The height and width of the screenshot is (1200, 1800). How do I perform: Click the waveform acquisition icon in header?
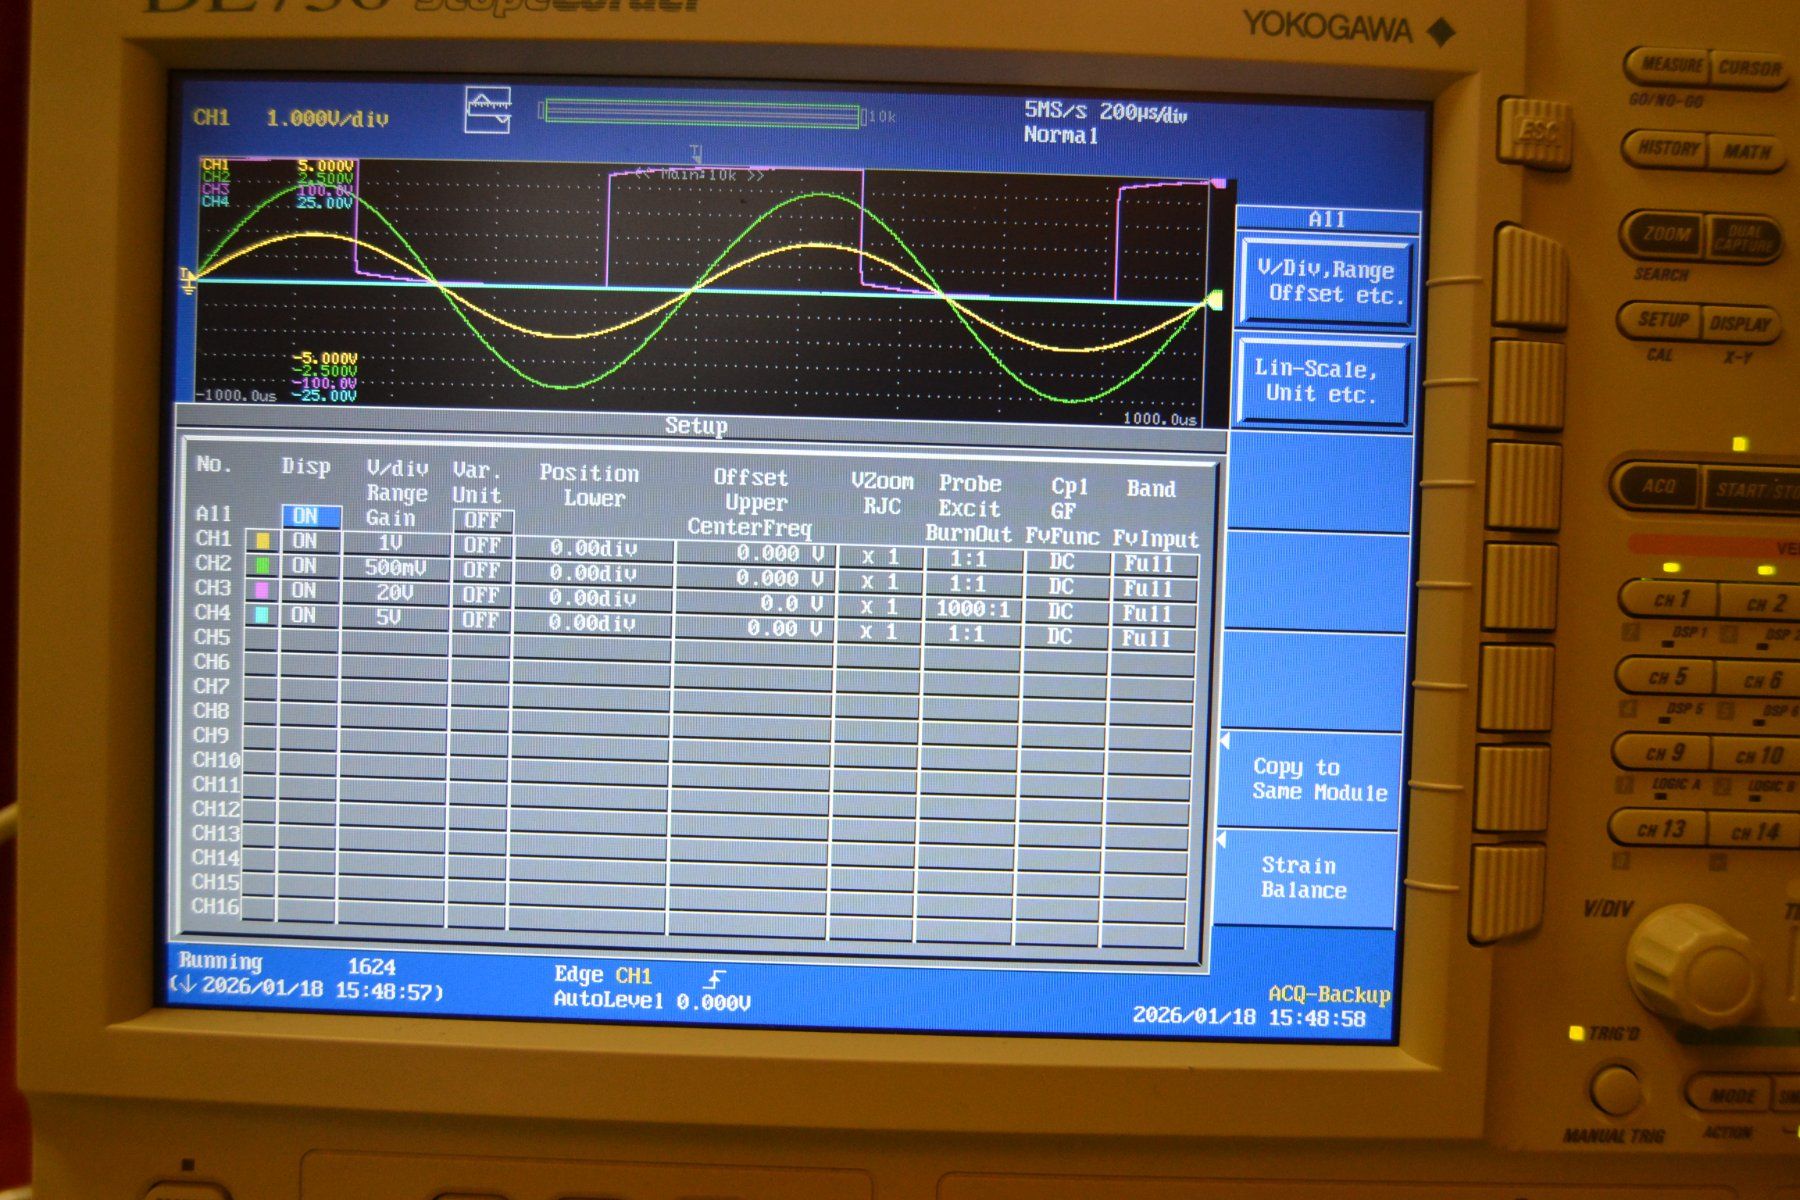pyautogui.click(x=488, y=110)
